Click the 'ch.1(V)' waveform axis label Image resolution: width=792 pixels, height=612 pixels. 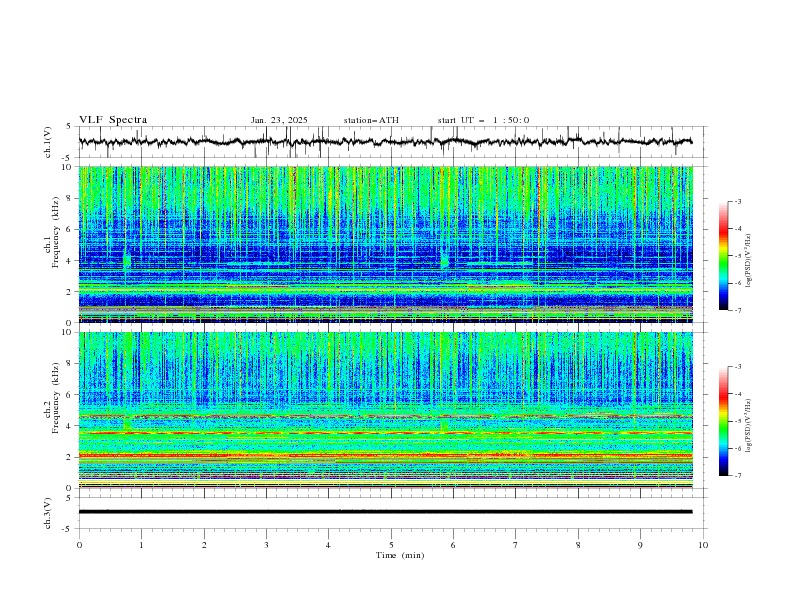pyautogui.click(x=48, y=142)
